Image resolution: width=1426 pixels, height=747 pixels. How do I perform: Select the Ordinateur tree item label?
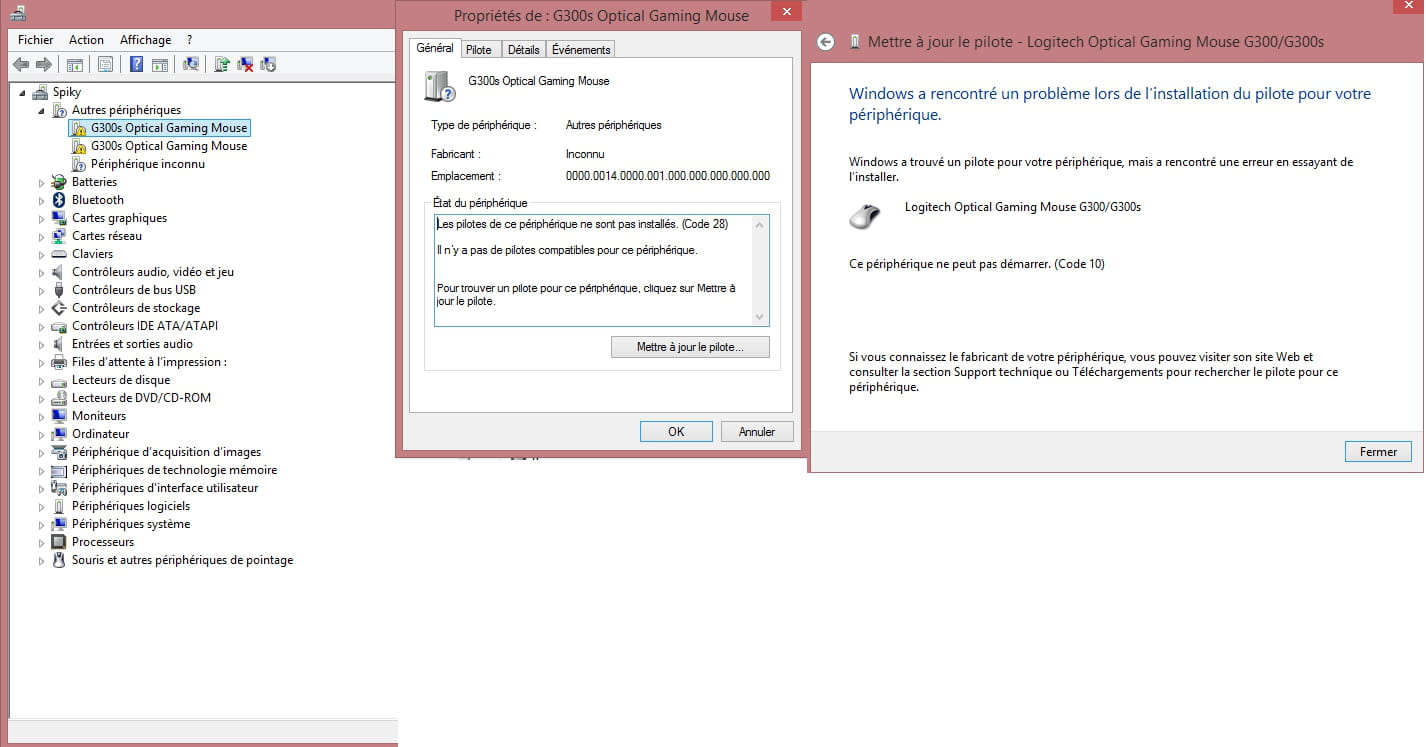coord(101,434)
